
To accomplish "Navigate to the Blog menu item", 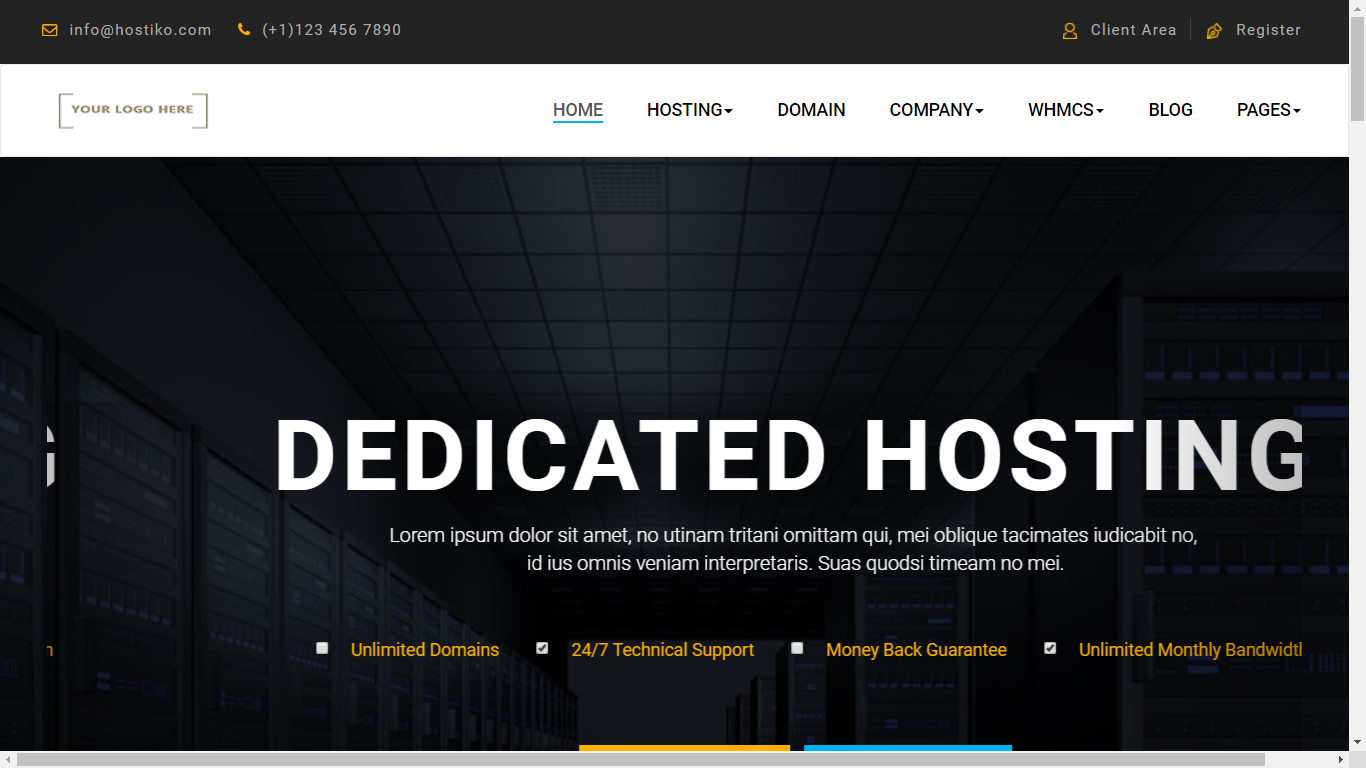I will click(1170, 110).
